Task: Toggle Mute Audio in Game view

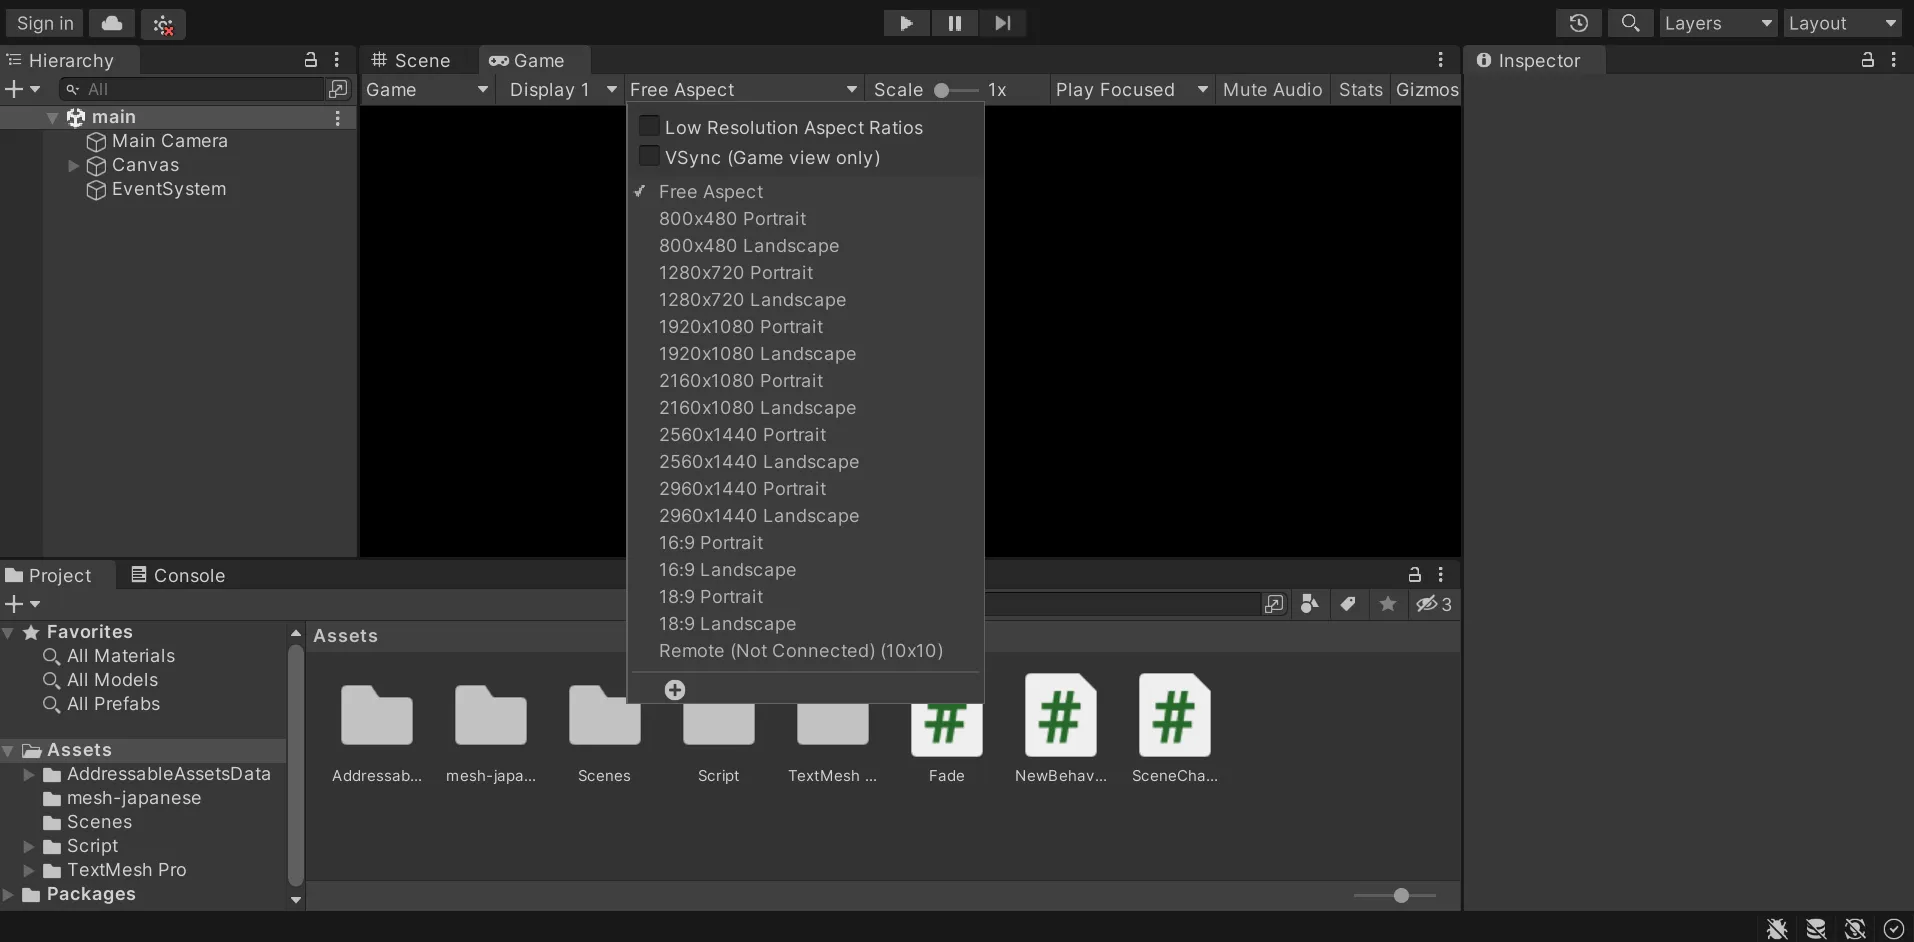Action: coord(1272,90)
